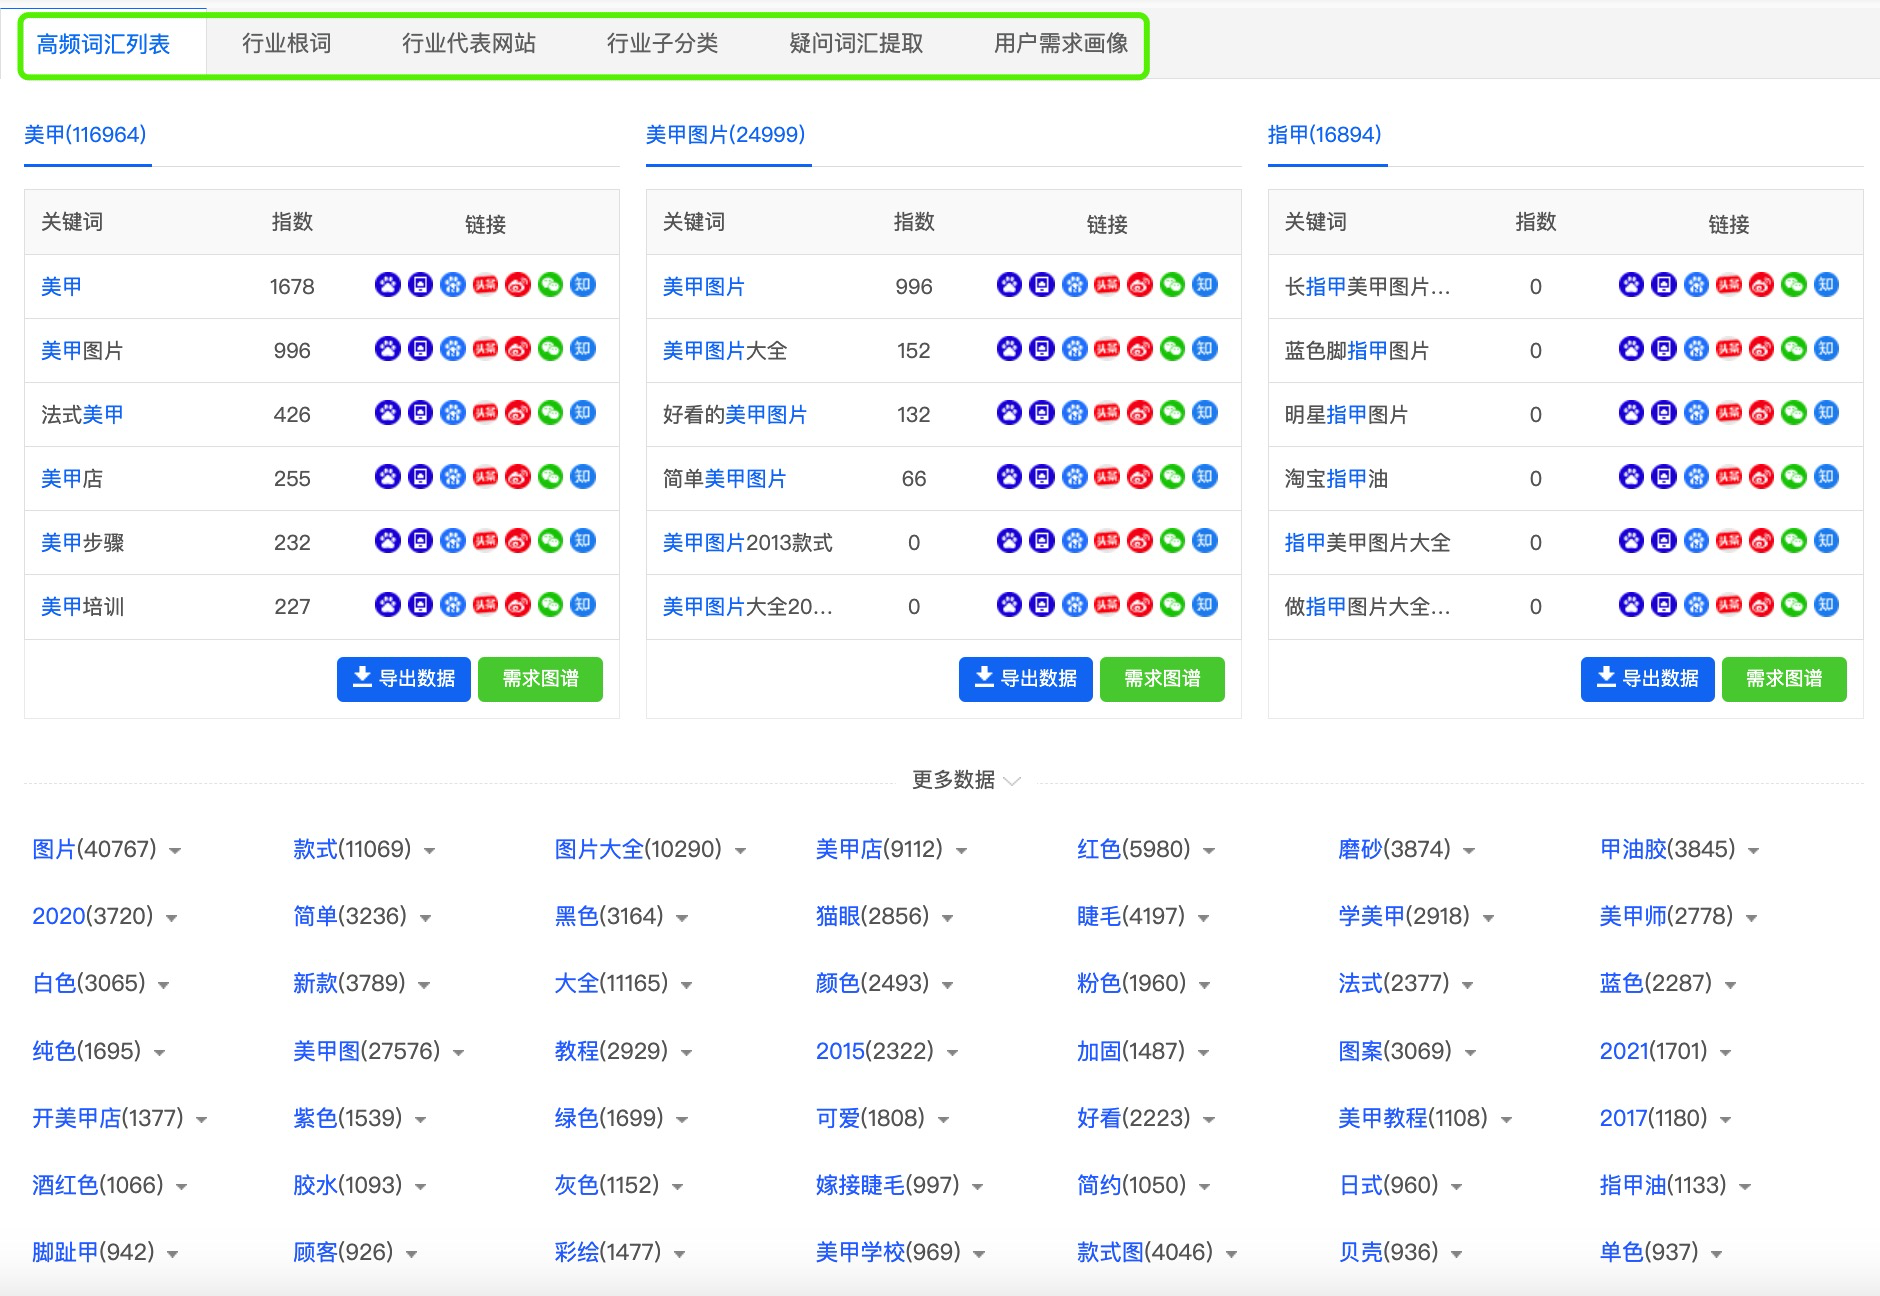1880x1296 pixels.
Task: Expand dropdown arrow next to 美甲店(9112)
Action: (x=961, y=851)
